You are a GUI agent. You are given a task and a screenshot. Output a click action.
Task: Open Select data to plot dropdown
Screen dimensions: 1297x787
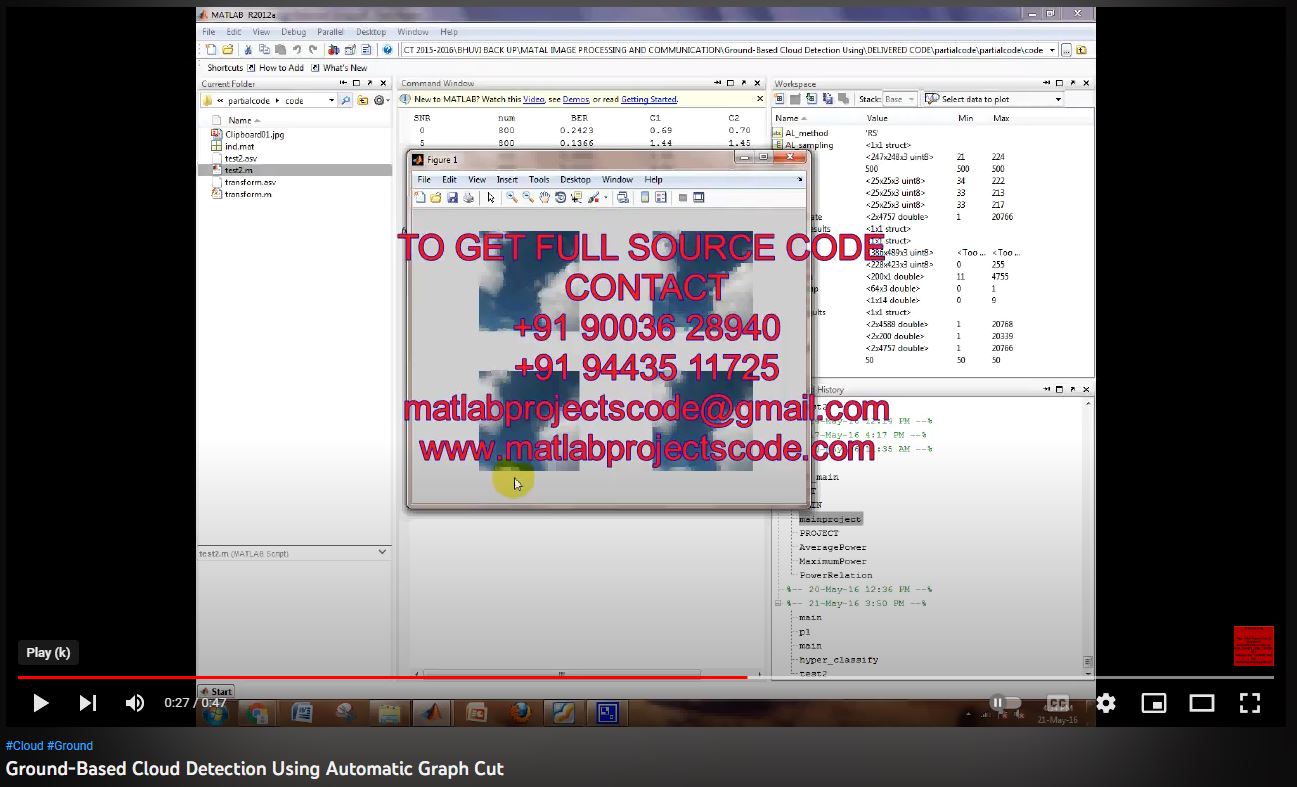993,99
